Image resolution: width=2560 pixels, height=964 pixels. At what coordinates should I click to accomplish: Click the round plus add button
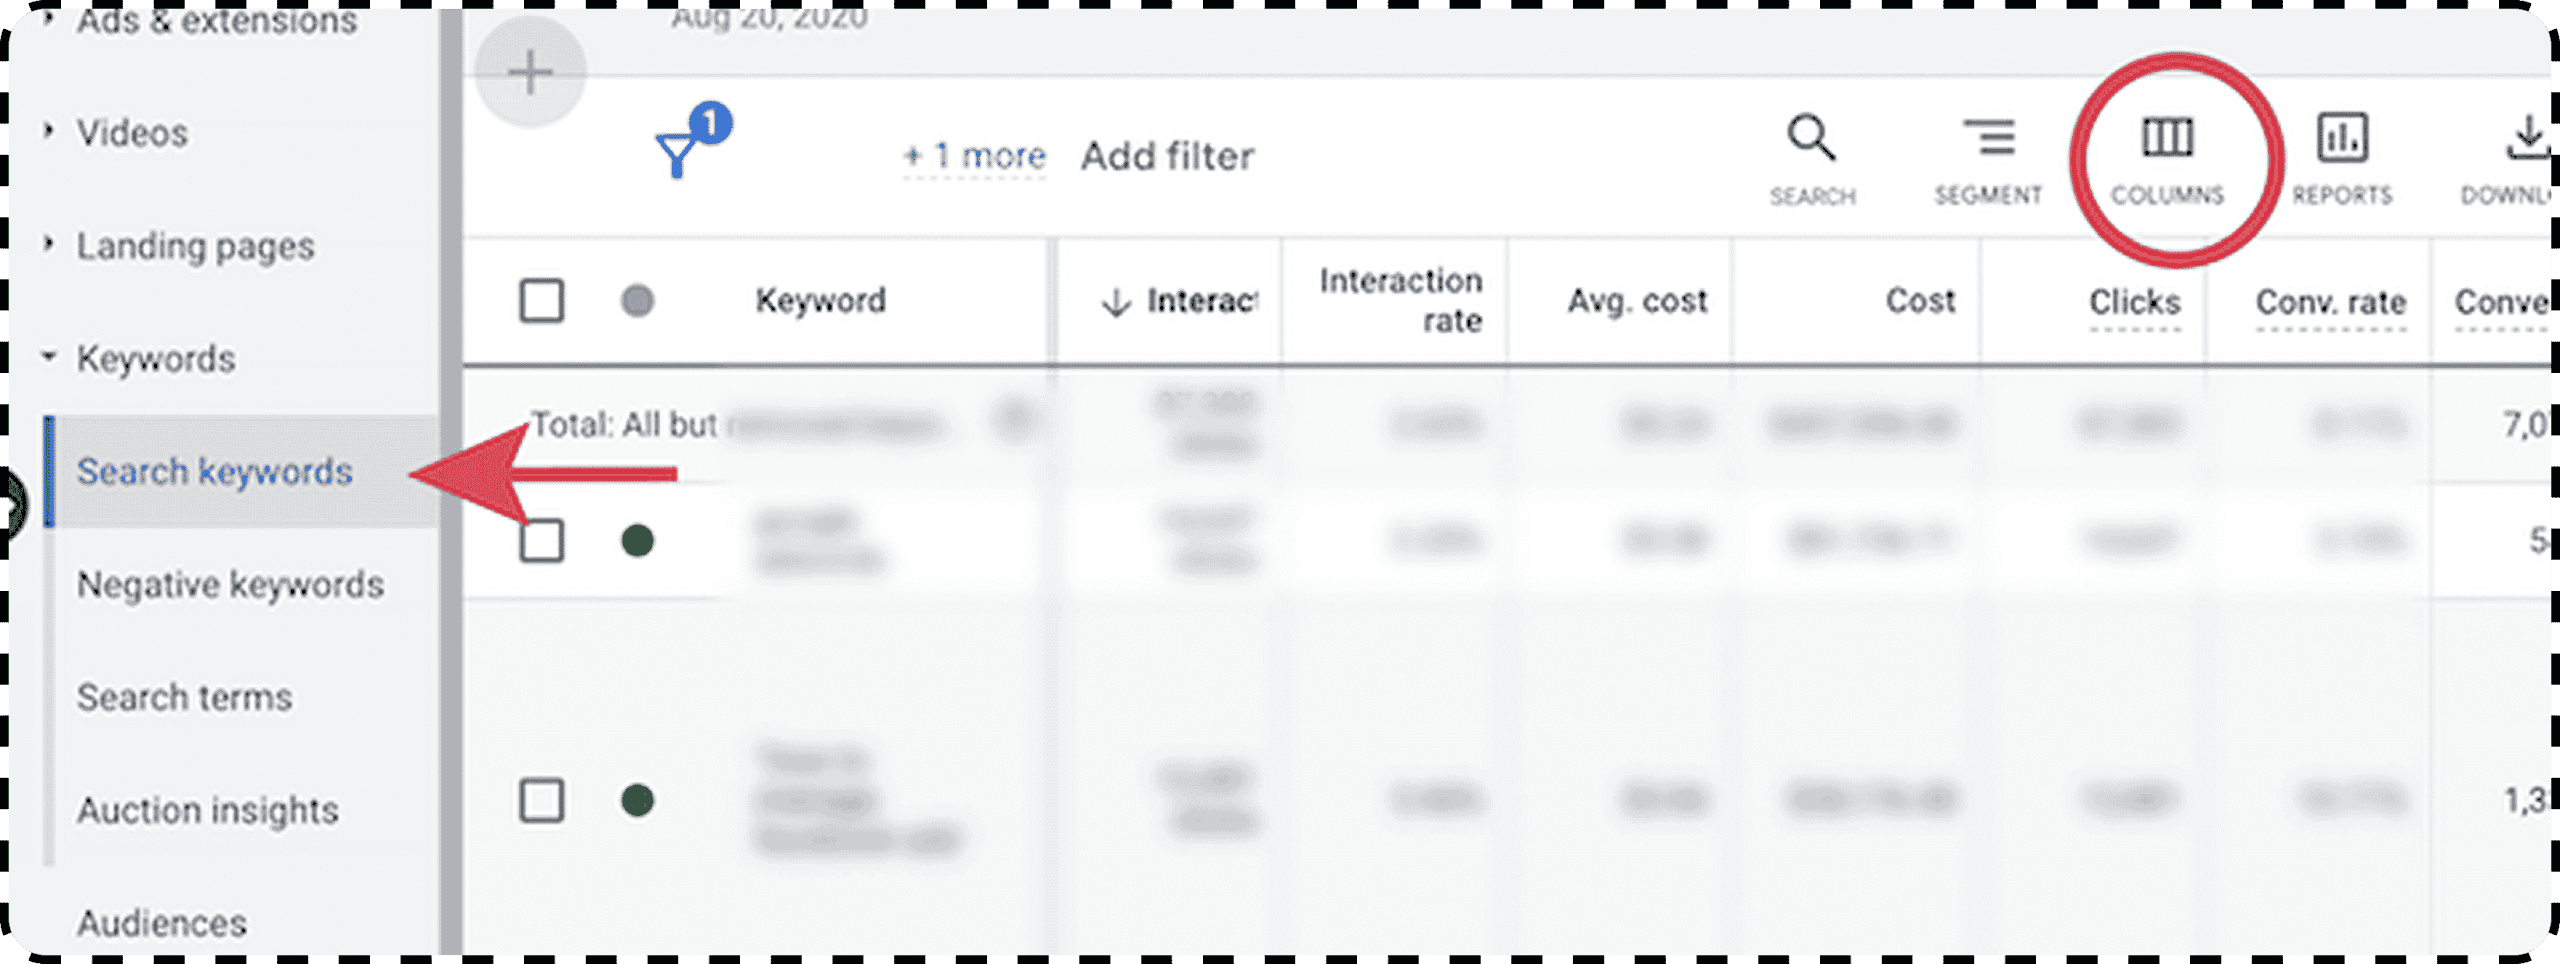coord(530,73)
